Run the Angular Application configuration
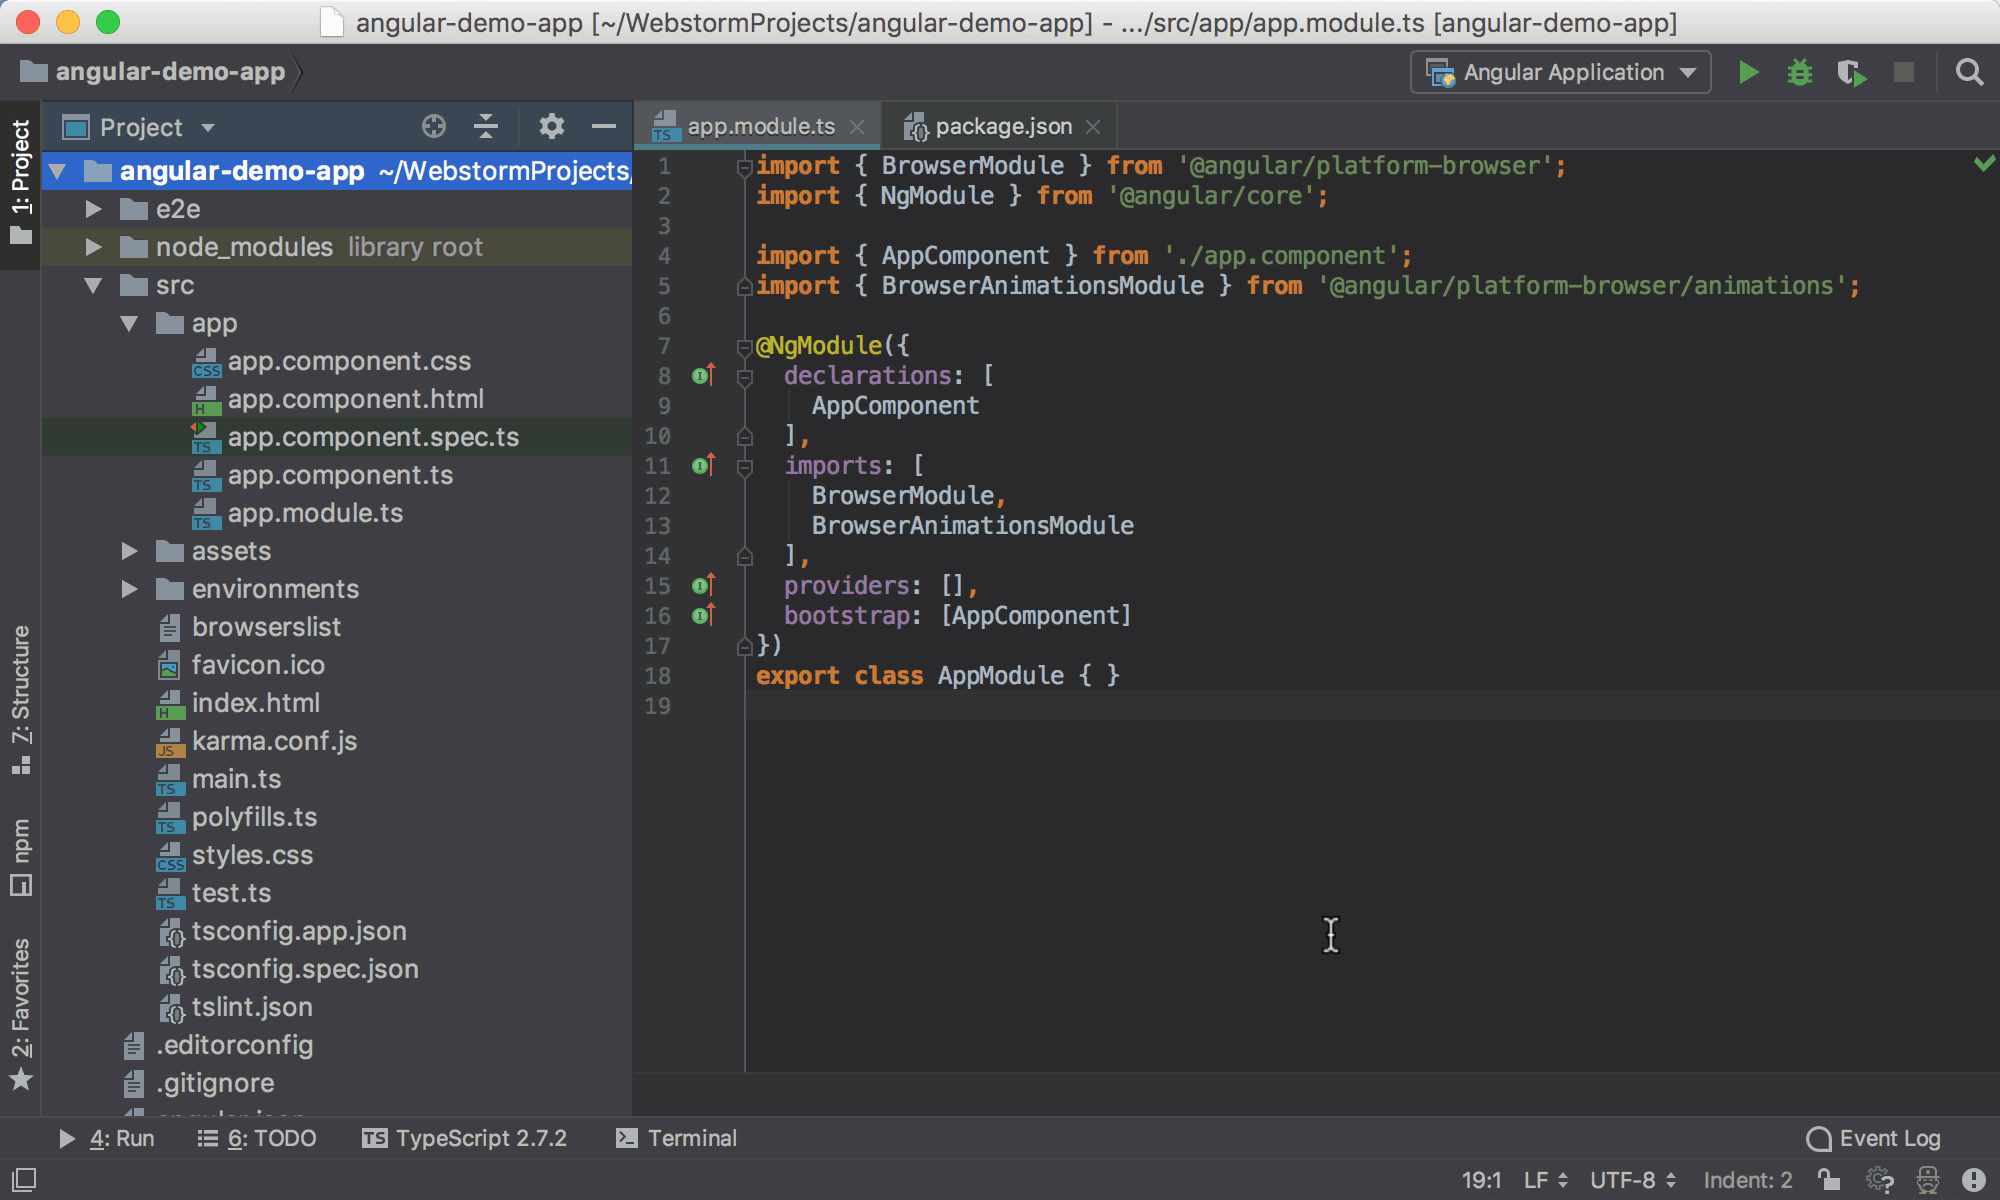Image resolution: width=2000 pixels, height=1200 pixels. click(x=1748, y=73)
